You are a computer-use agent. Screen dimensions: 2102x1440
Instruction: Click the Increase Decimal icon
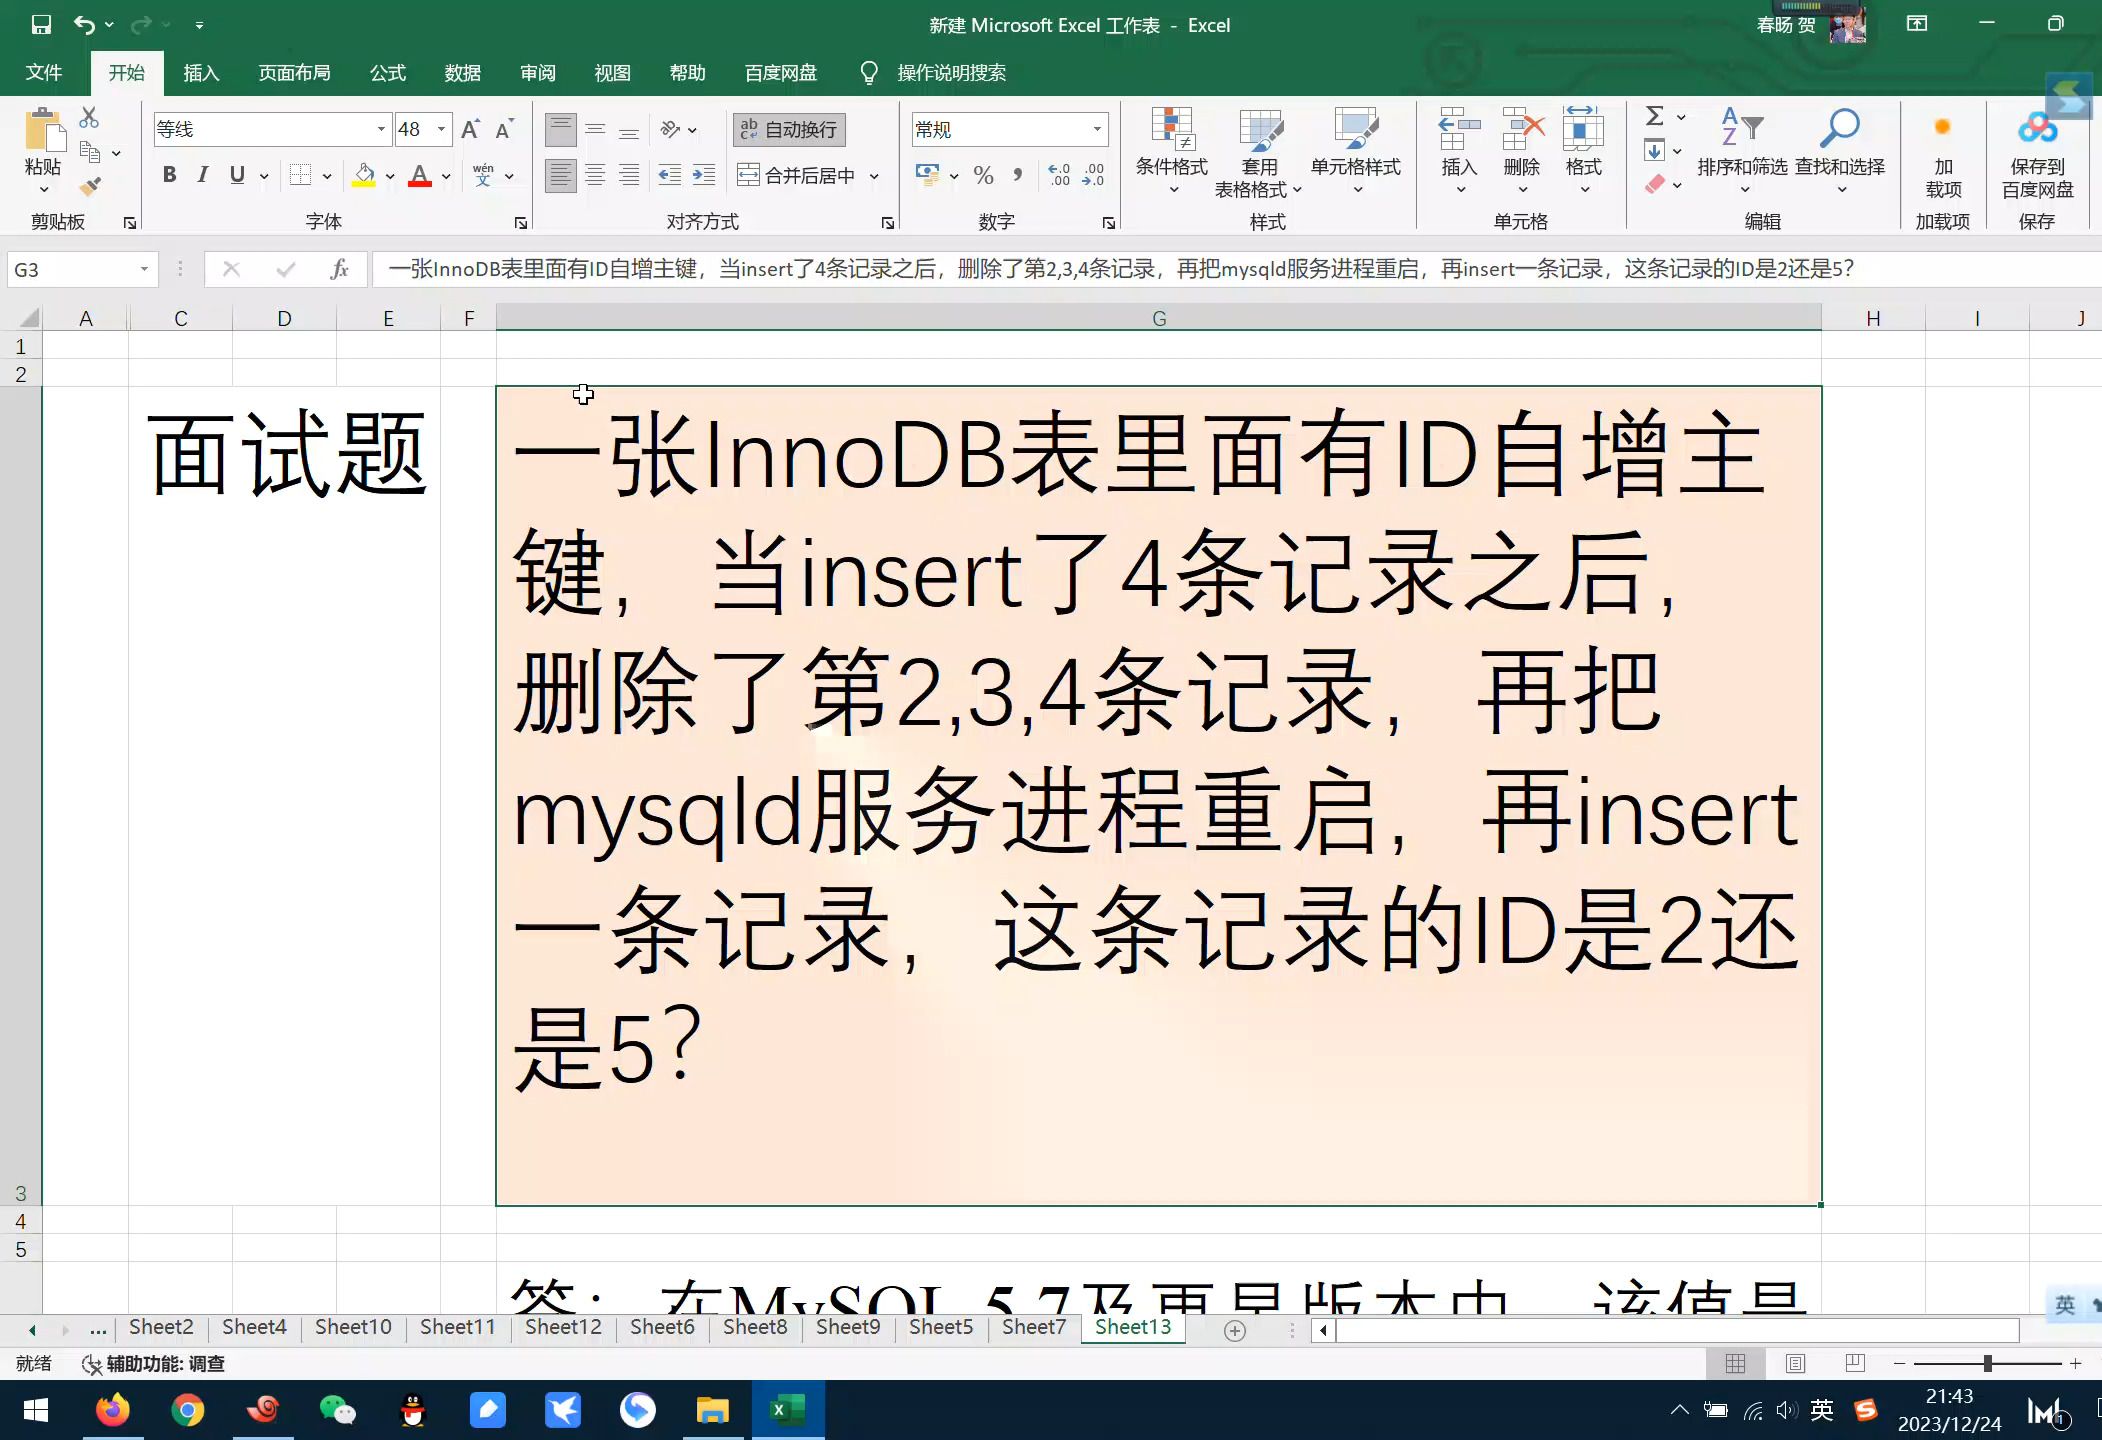tap(1060, 176)
